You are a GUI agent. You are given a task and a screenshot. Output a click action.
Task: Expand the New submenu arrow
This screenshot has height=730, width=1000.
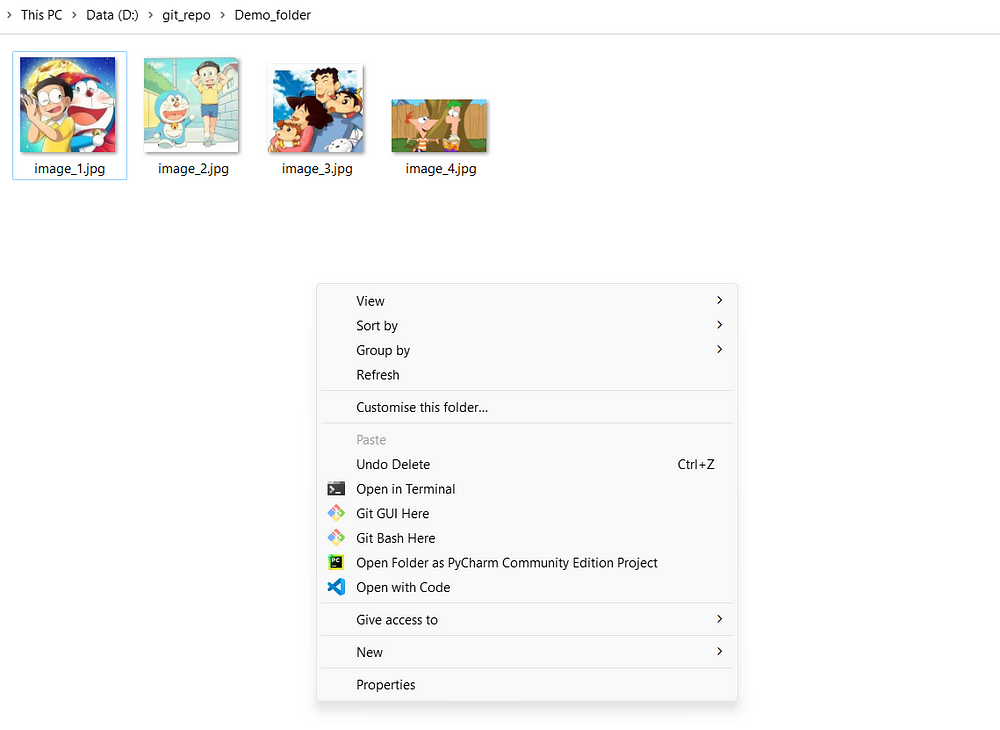[x=719, y=652]
